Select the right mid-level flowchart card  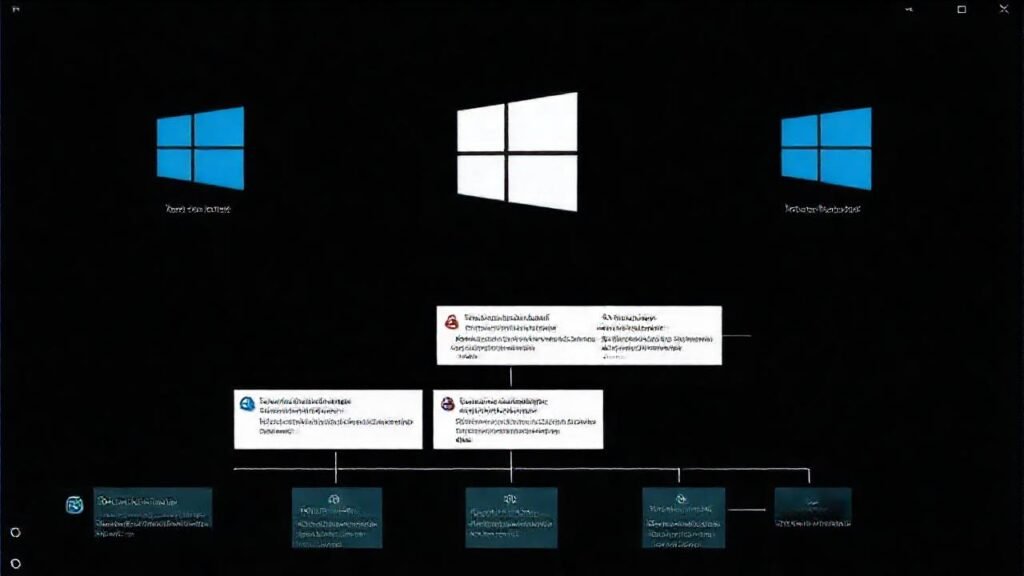click(x=518, y=420)
